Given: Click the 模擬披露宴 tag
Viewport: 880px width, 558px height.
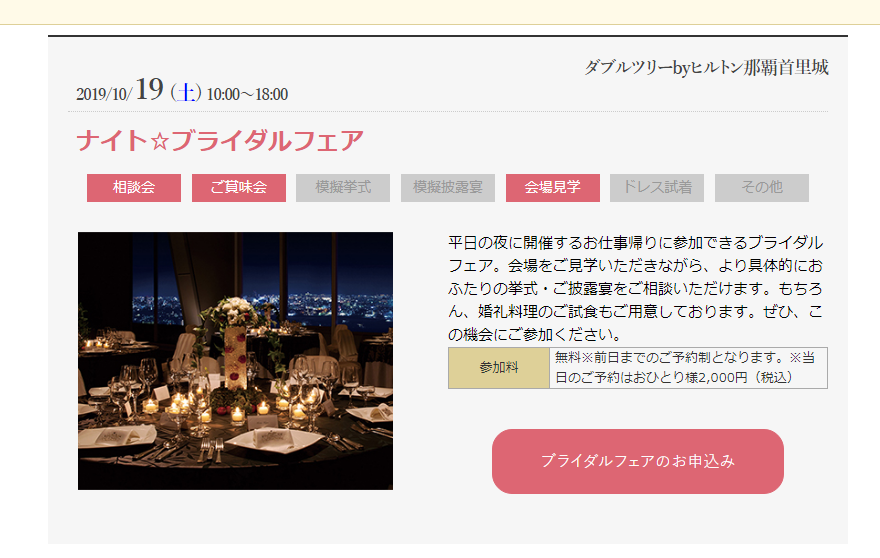Looking at the screenshot, I should pos(448,187).
